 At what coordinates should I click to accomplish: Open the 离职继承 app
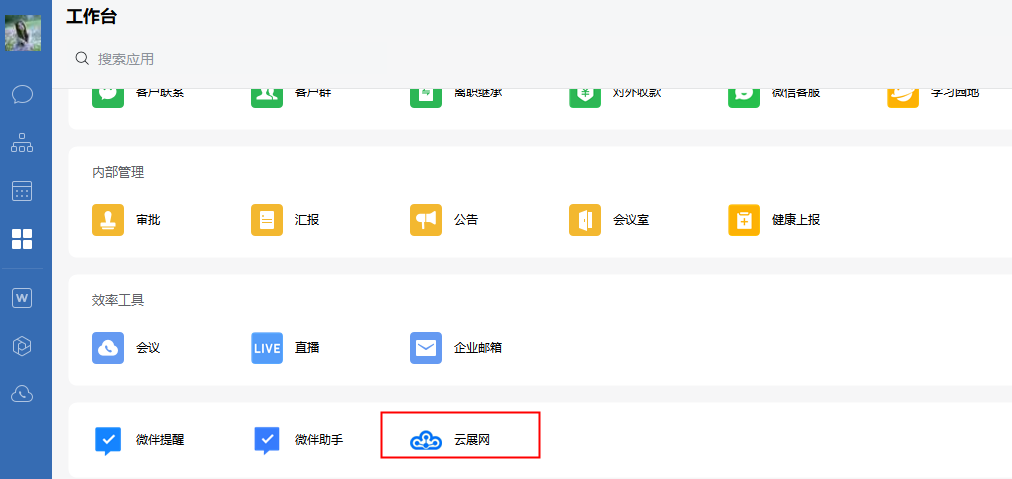(456, 96)
